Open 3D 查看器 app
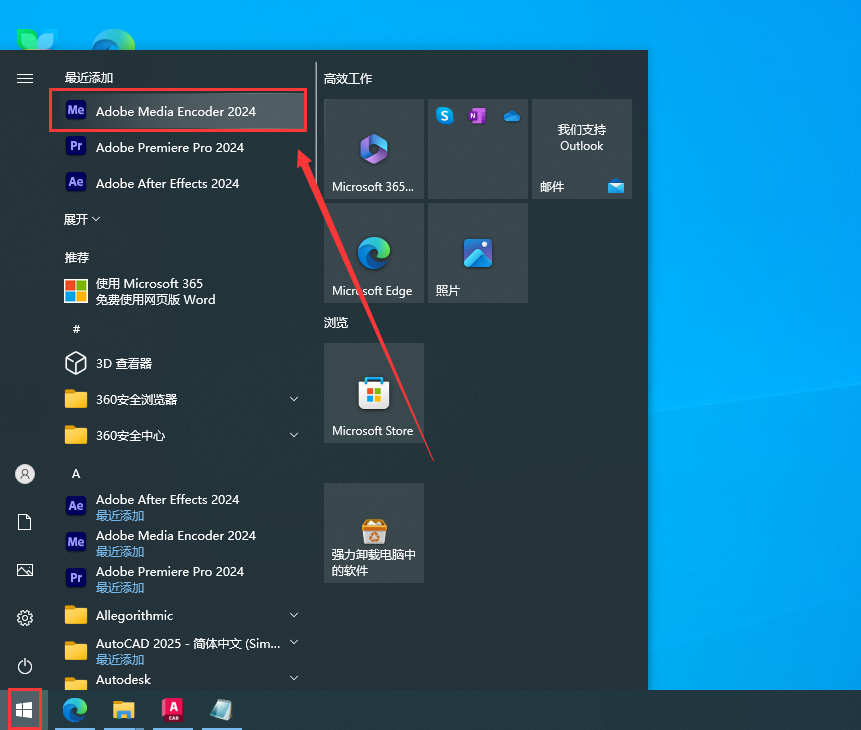 click(x=178, y=363)
